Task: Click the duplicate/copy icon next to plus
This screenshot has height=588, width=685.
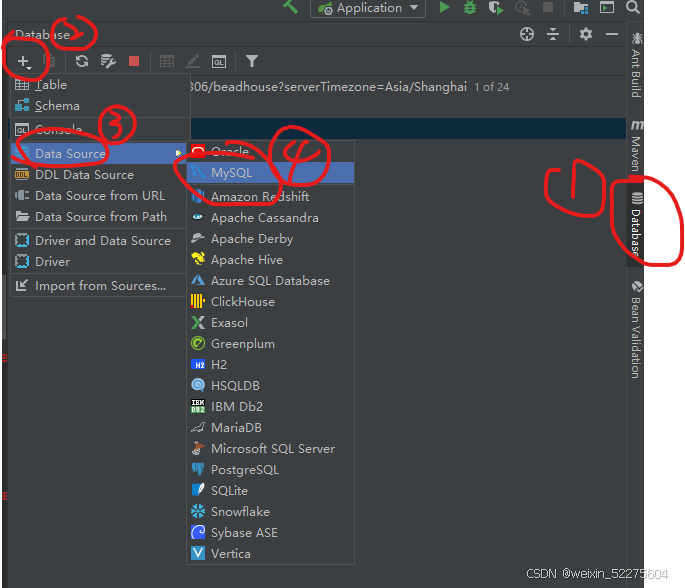Action: point(49,61)
